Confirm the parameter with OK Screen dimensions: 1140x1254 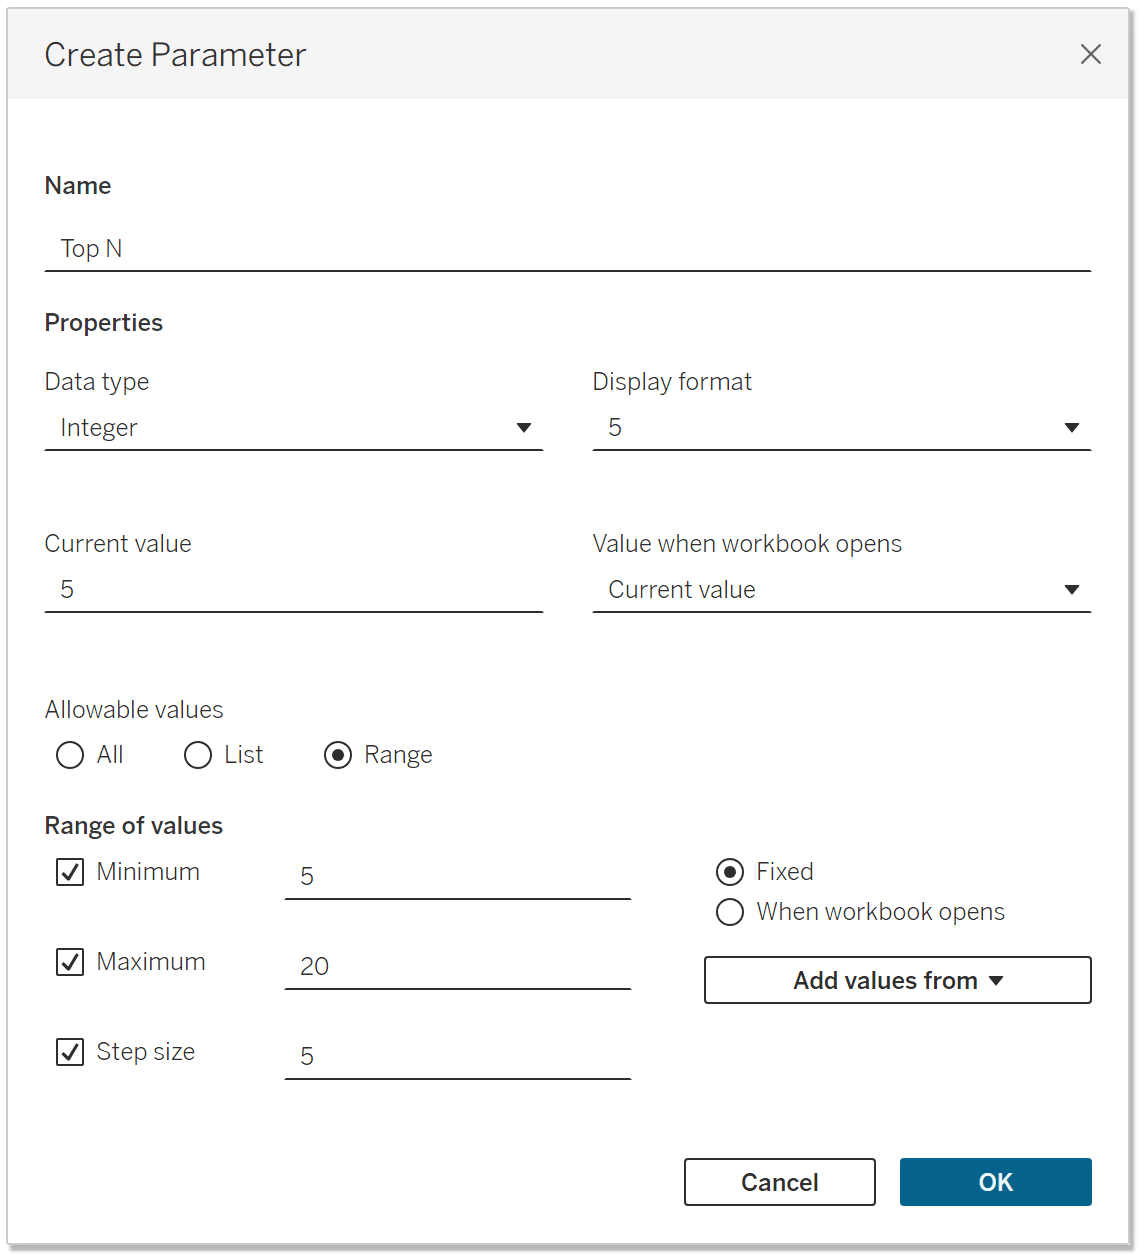click(996, 1182)
